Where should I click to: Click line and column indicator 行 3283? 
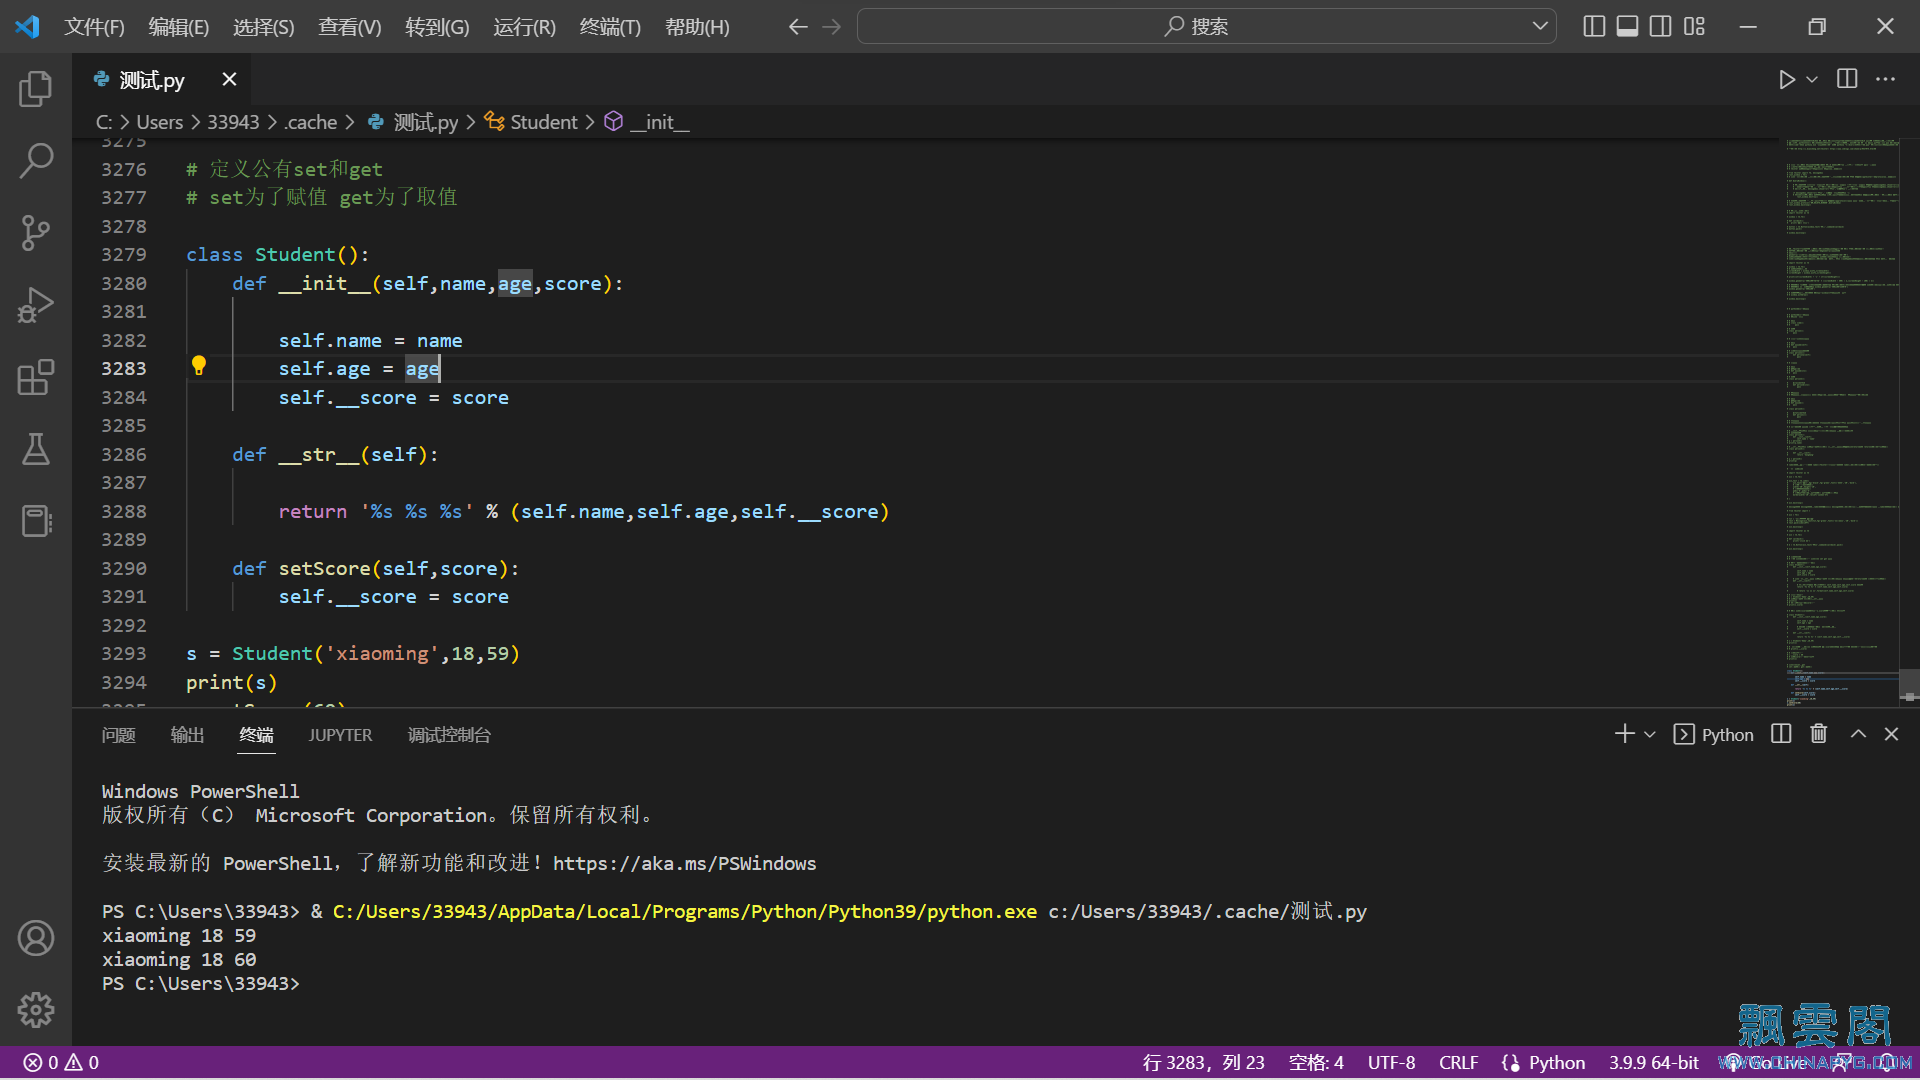[1203, 1062]
